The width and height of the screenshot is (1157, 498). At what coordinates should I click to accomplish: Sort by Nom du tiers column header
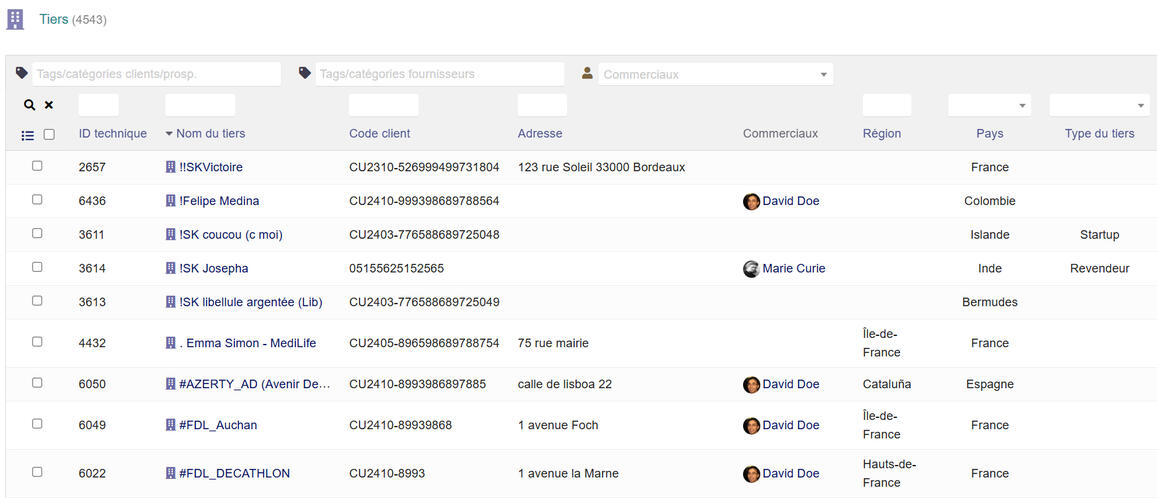210,134
